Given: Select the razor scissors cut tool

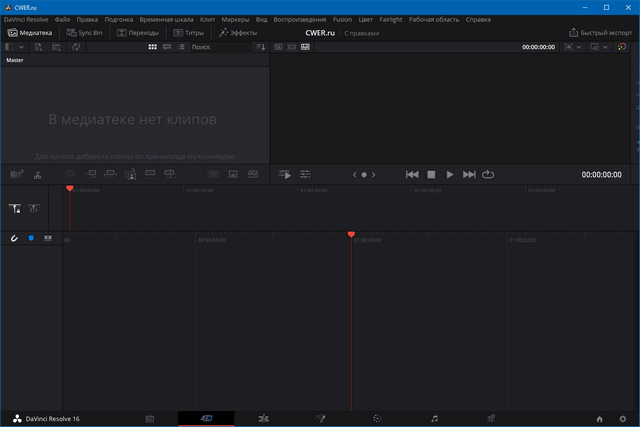Looking at the screenshot, I should [x=37, y=174].
